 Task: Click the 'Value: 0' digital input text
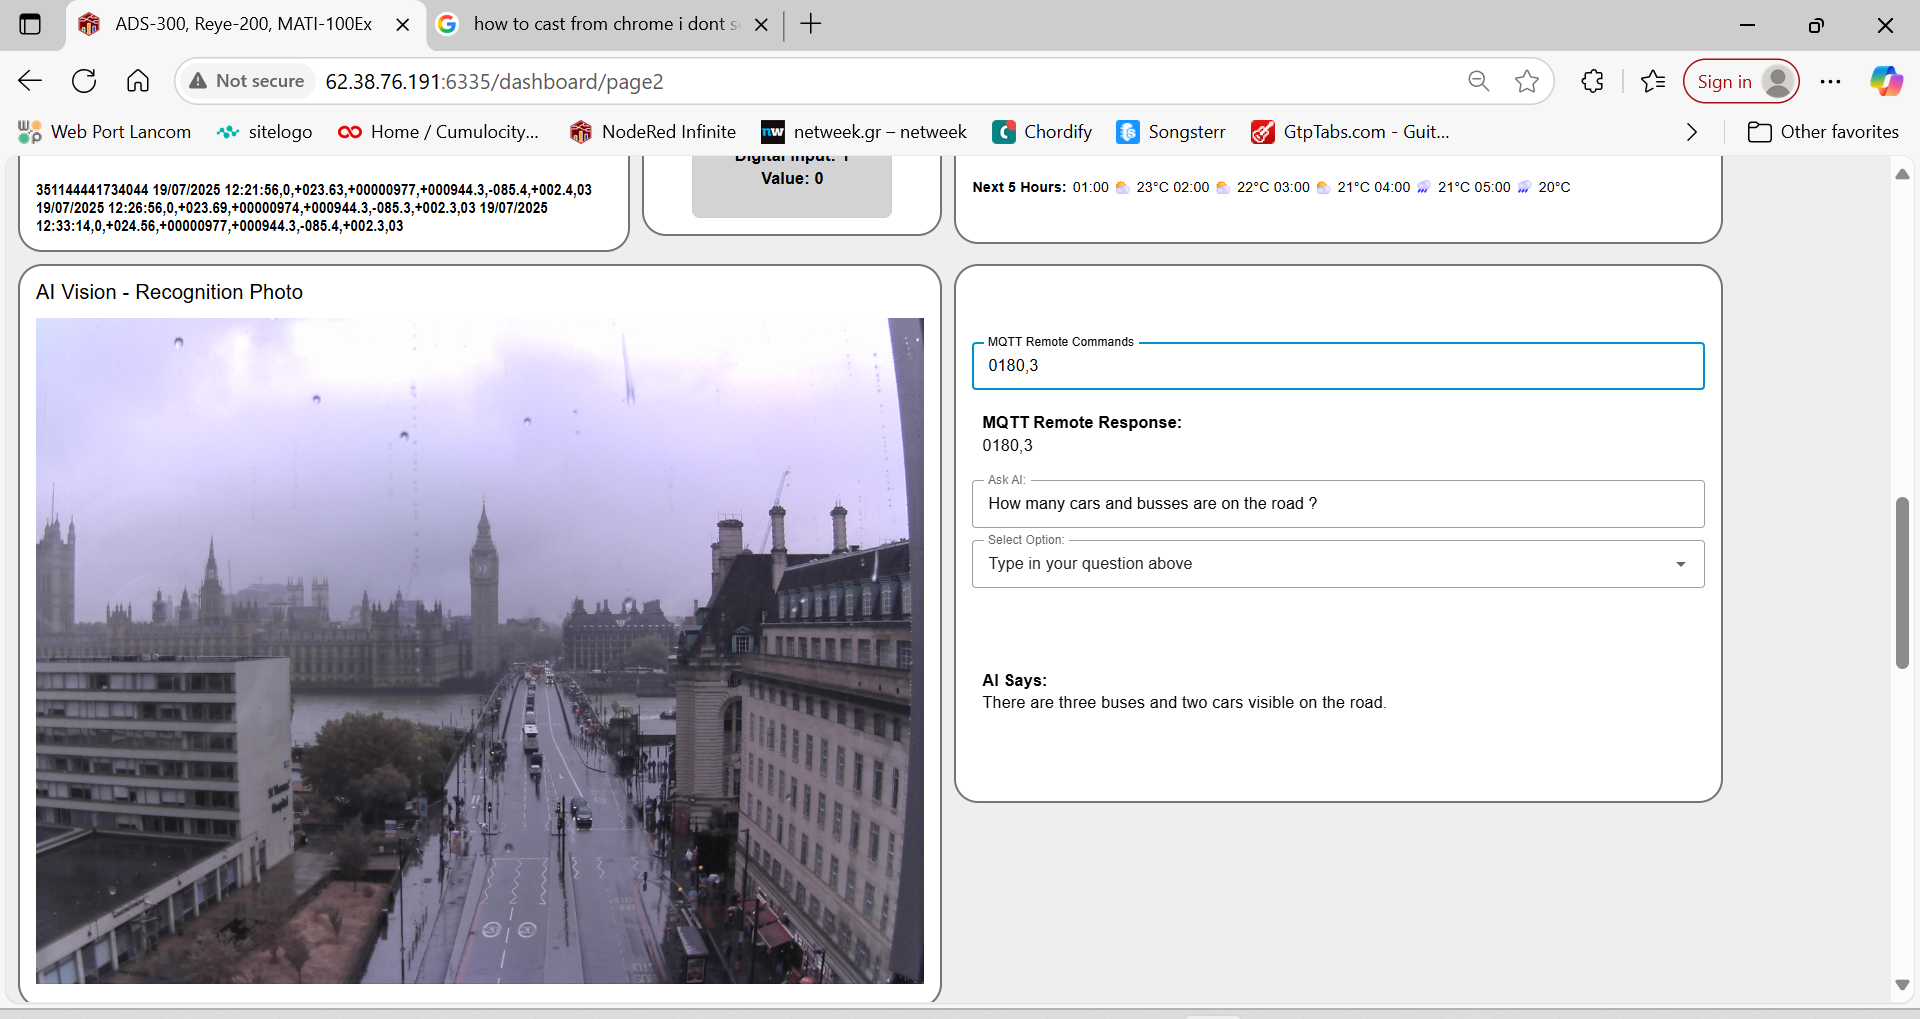[792, 179]
